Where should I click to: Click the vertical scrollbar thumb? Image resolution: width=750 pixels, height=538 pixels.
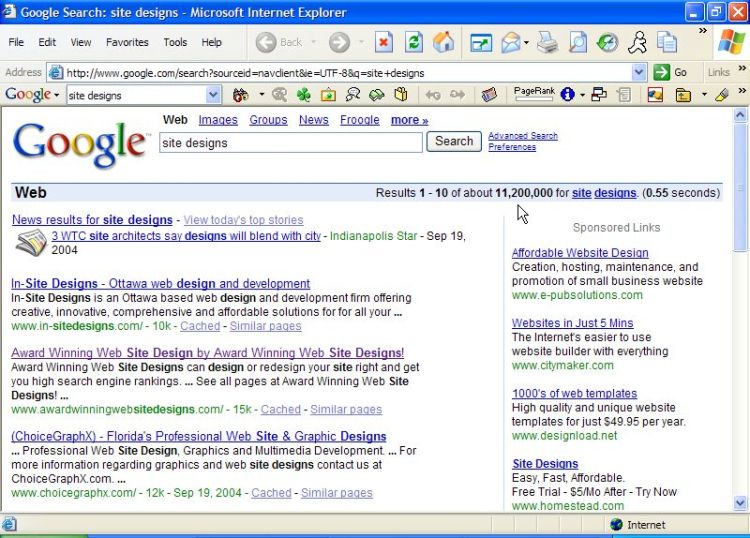pyautogui.click(x=740, y=187)
